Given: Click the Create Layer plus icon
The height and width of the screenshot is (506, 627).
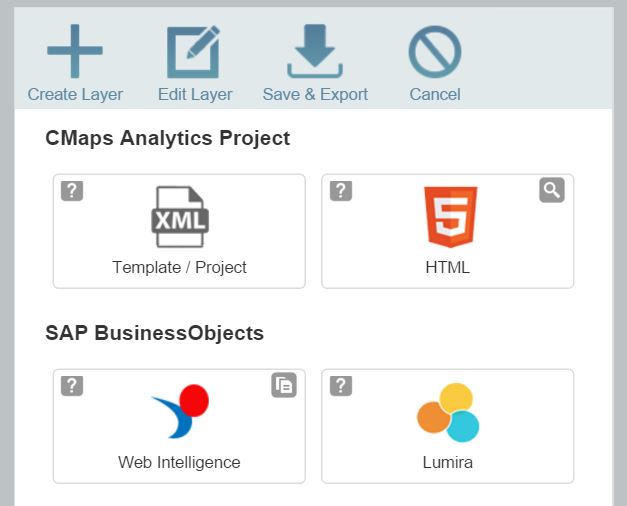Looking at the screenshot, I should (75, 51).
